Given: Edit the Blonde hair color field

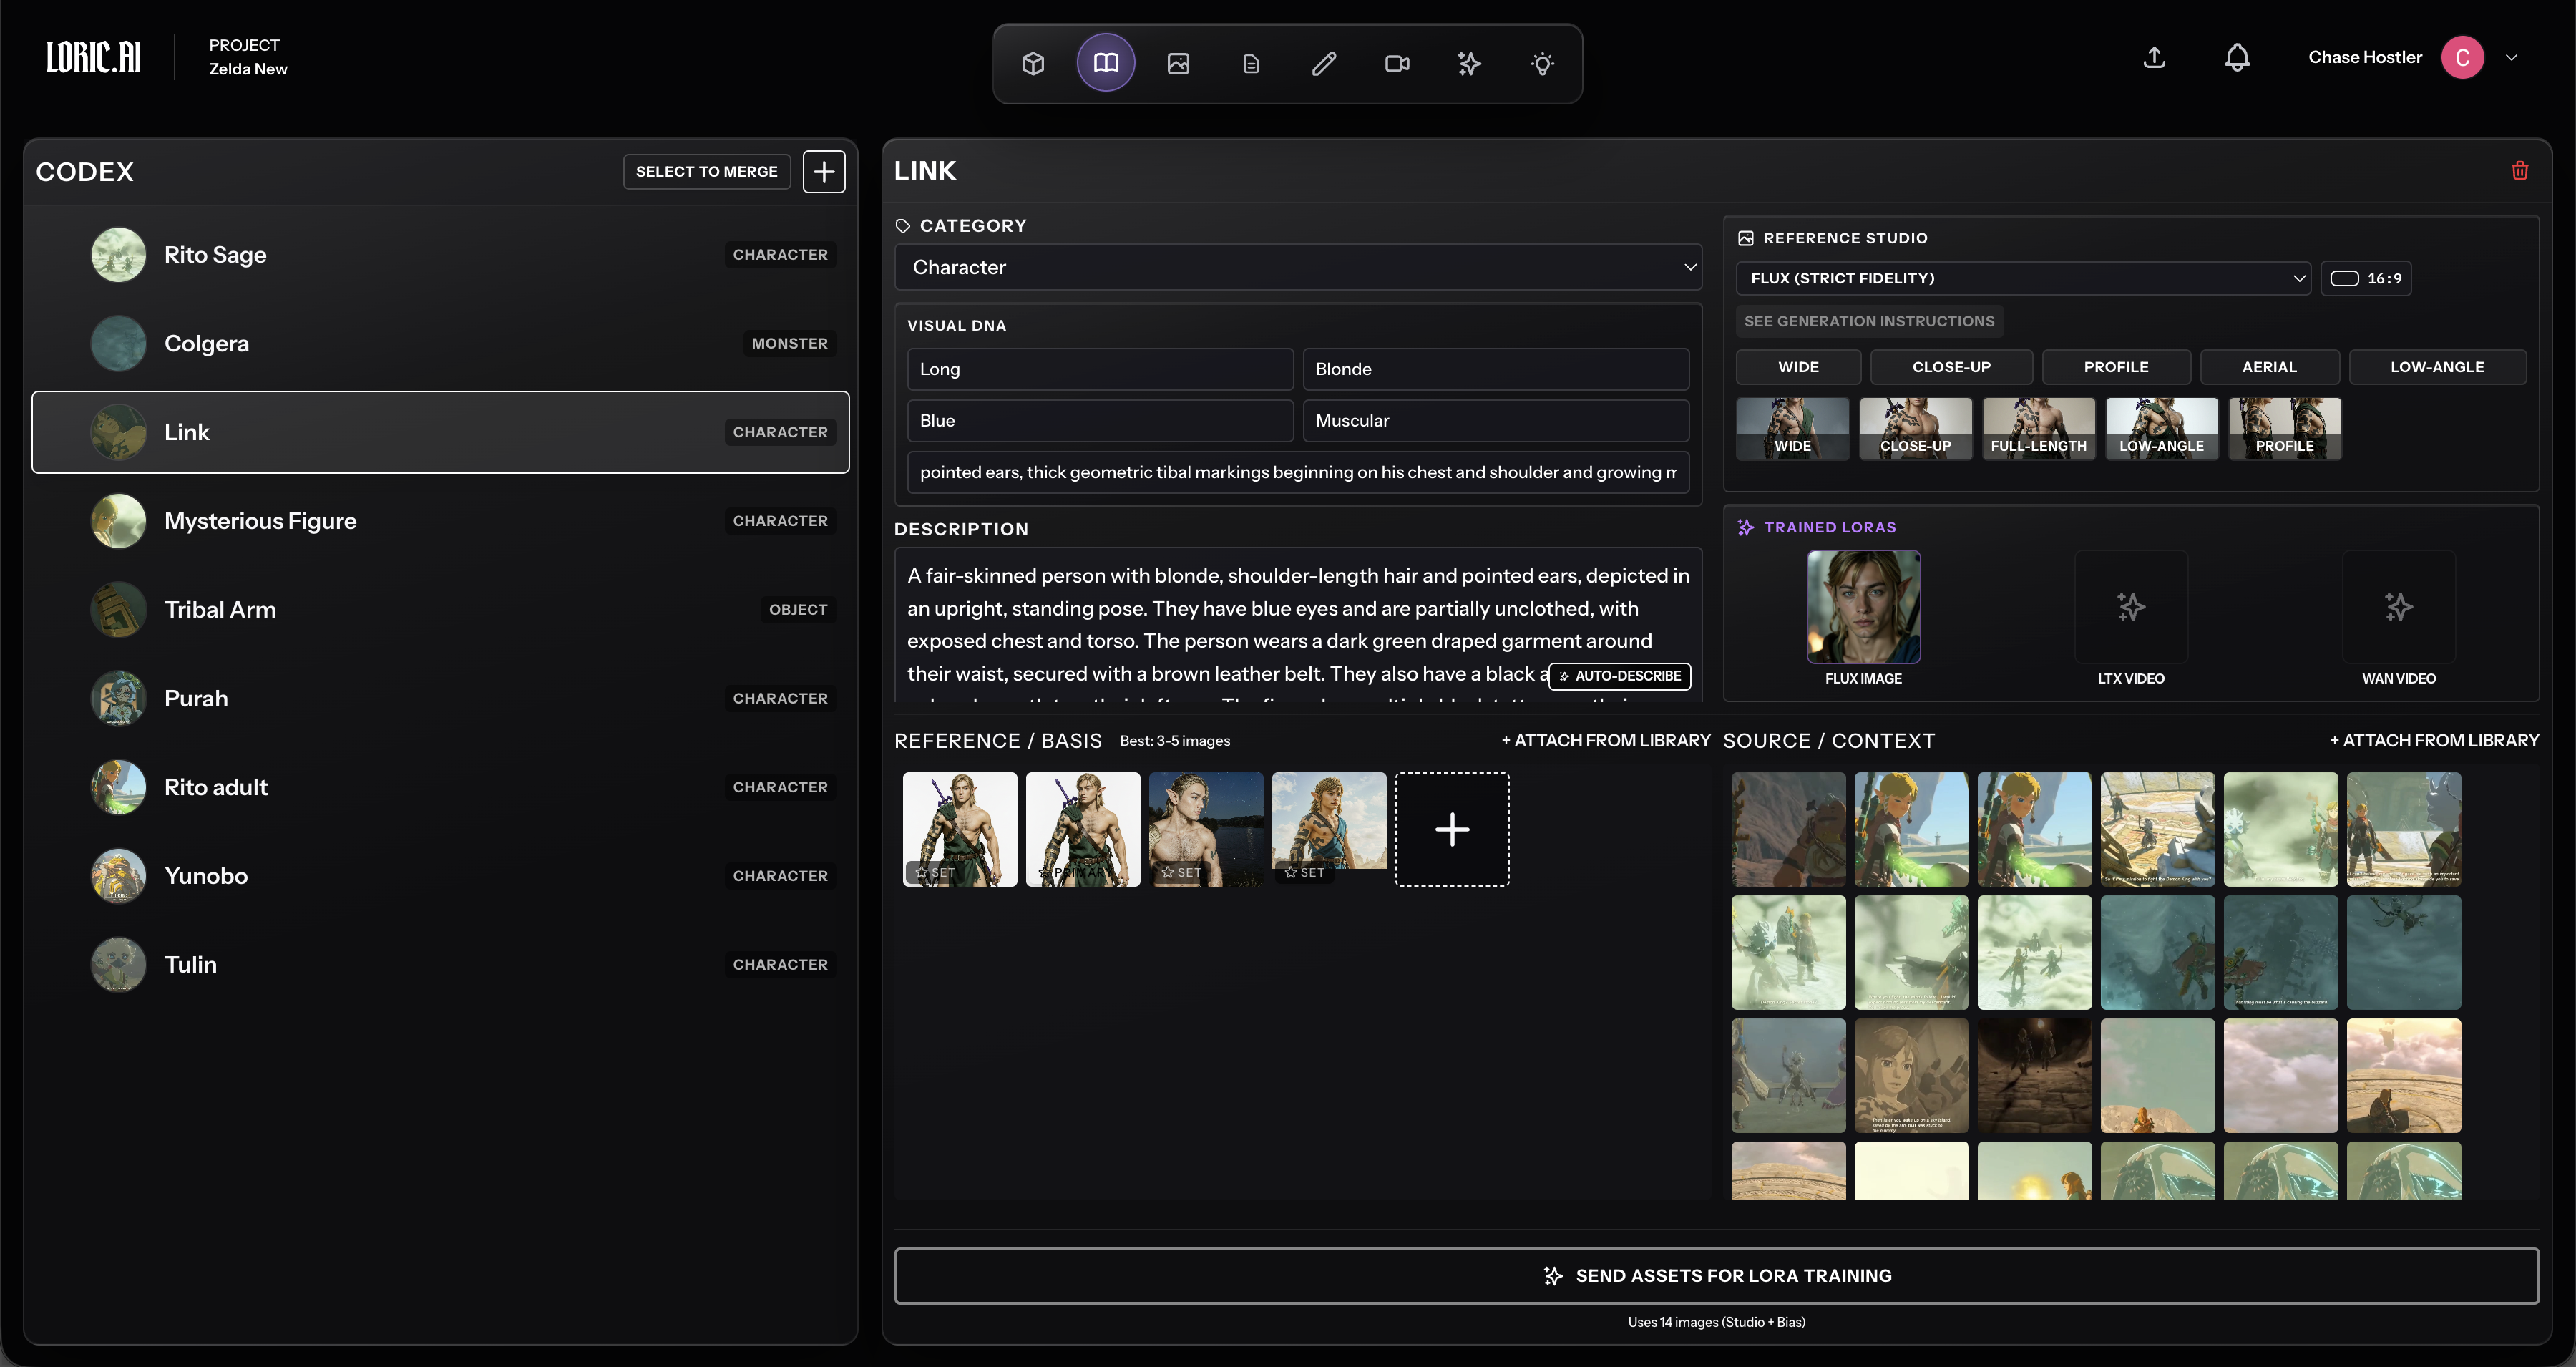Looking at the screenshot, I should pyautogui.click(x=1496, y=369).
